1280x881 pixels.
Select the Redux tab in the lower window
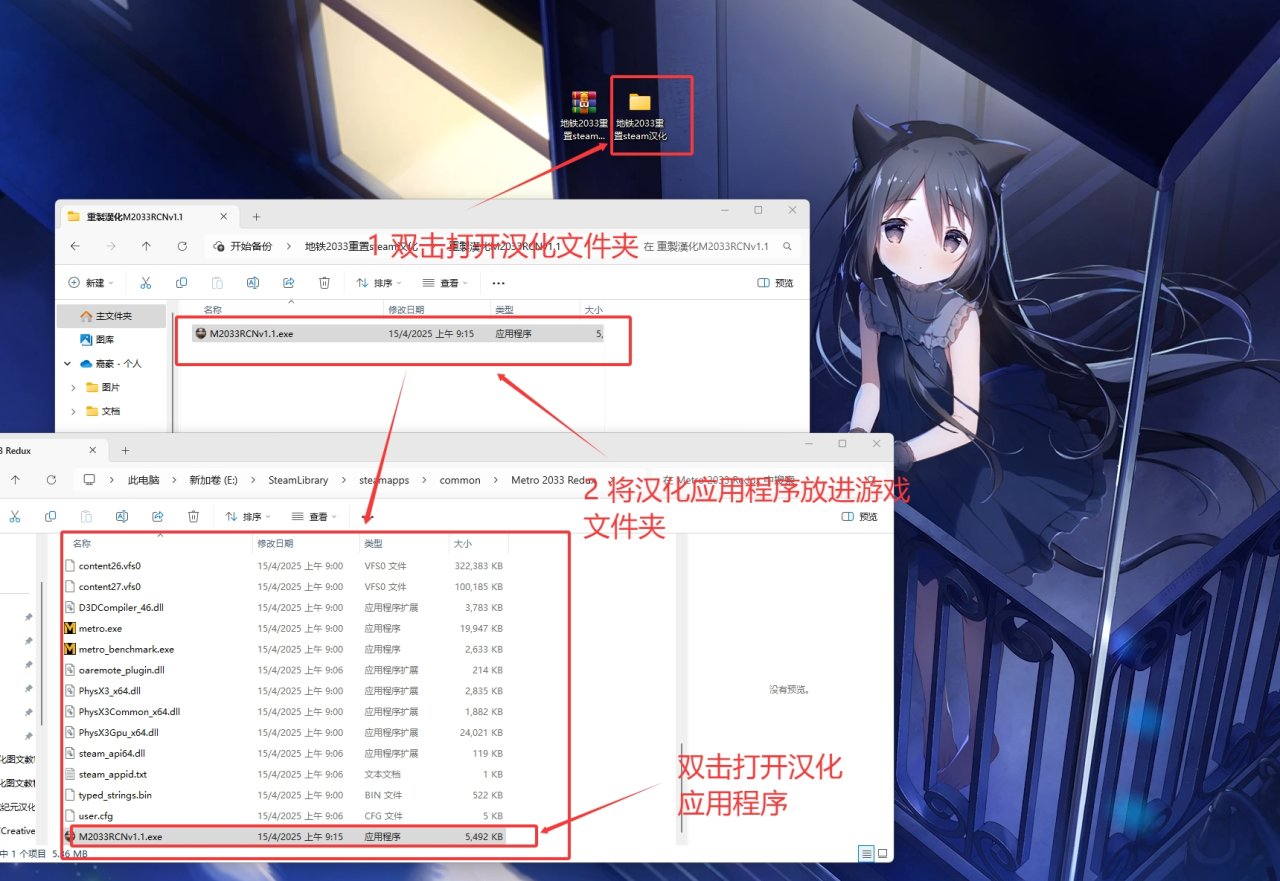pos(50,450)
